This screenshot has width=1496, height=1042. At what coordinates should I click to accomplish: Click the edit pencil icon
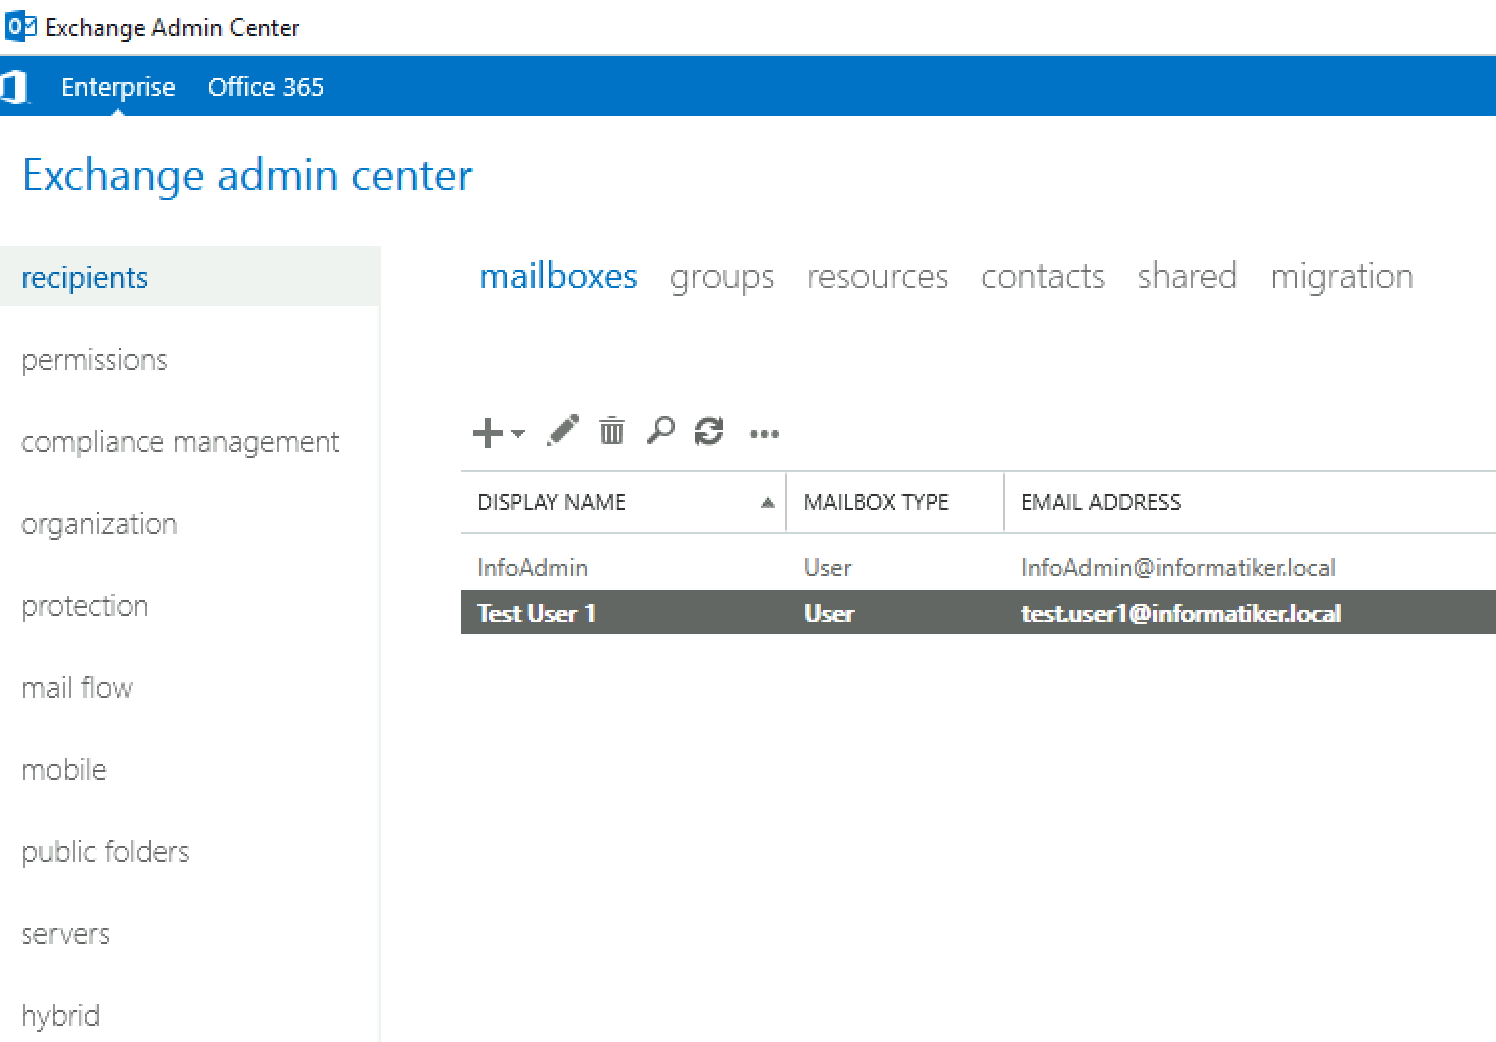563,431
